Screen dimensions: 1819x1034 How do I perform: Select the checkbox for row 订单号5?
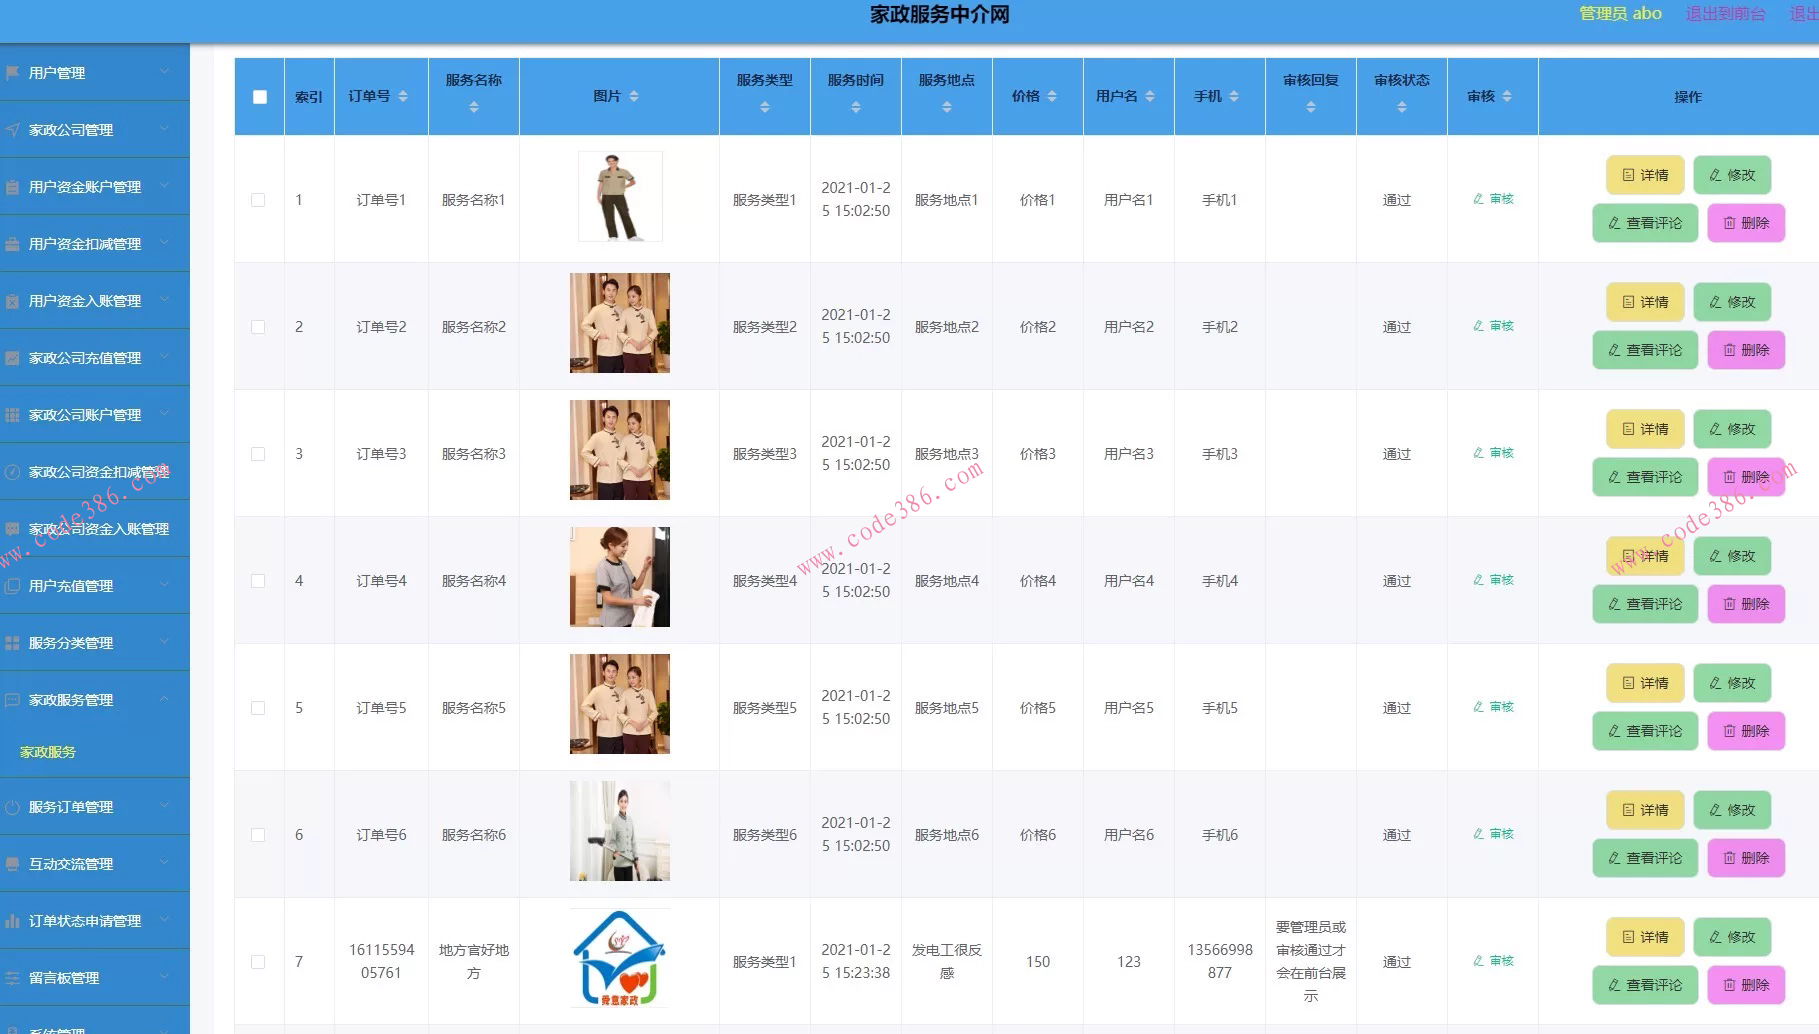[258, 708]
